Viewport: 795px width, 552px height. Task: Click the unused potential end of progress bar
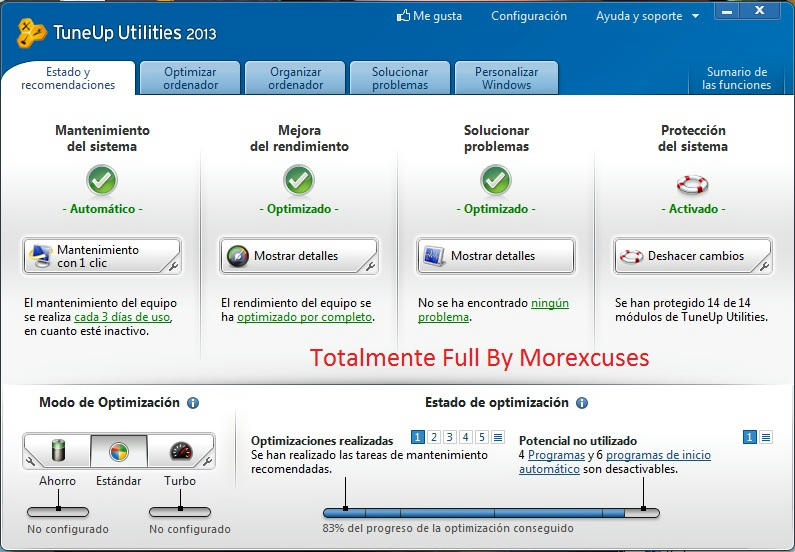click(x=642, y=513)
